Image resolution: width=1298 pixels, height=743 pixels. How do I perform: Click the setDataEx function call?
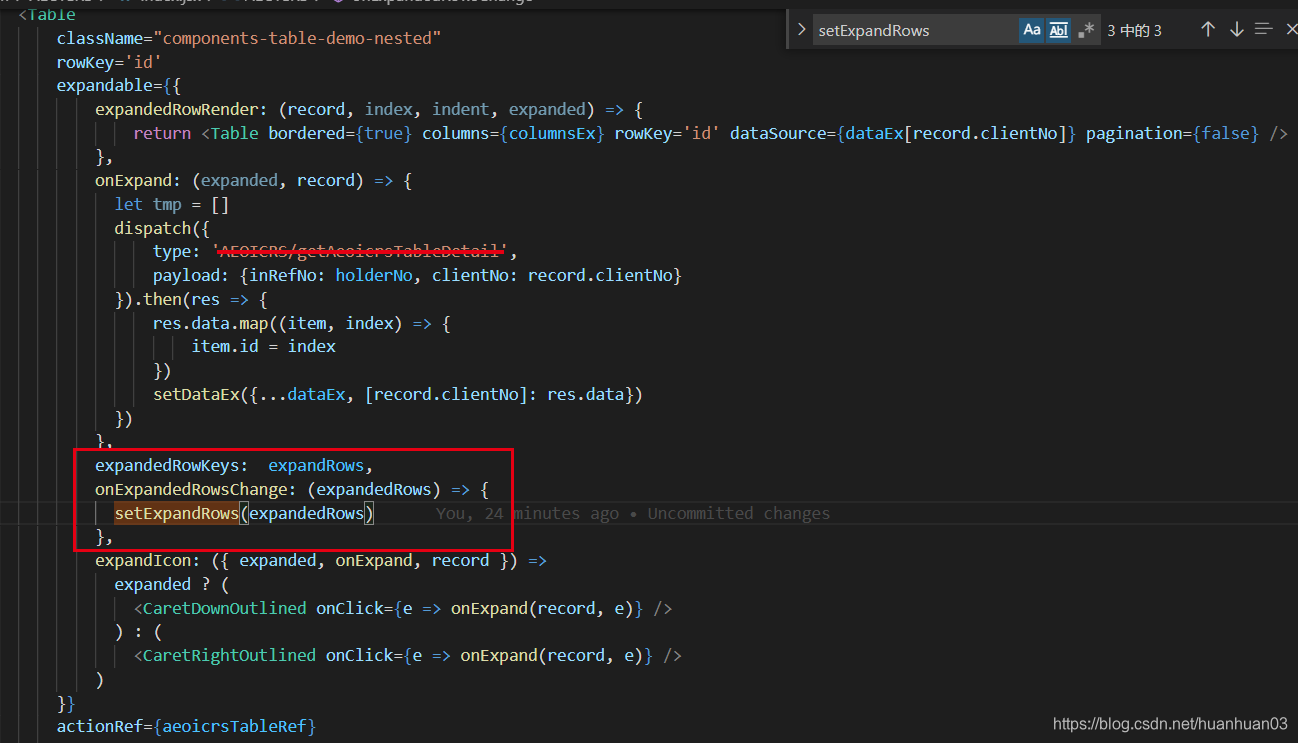click(197, 394)
